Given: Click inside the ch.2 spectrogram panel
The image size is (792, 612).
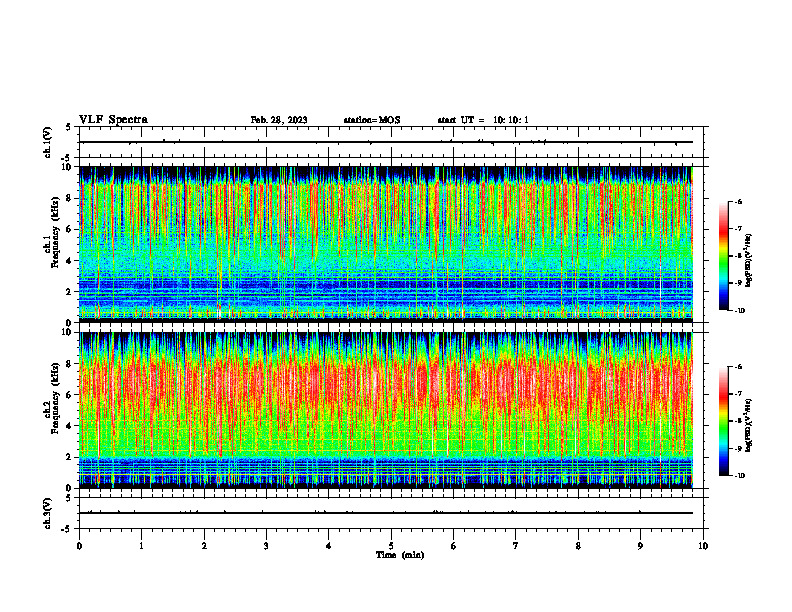Looking at the screenshot, I should pos(386,410).
